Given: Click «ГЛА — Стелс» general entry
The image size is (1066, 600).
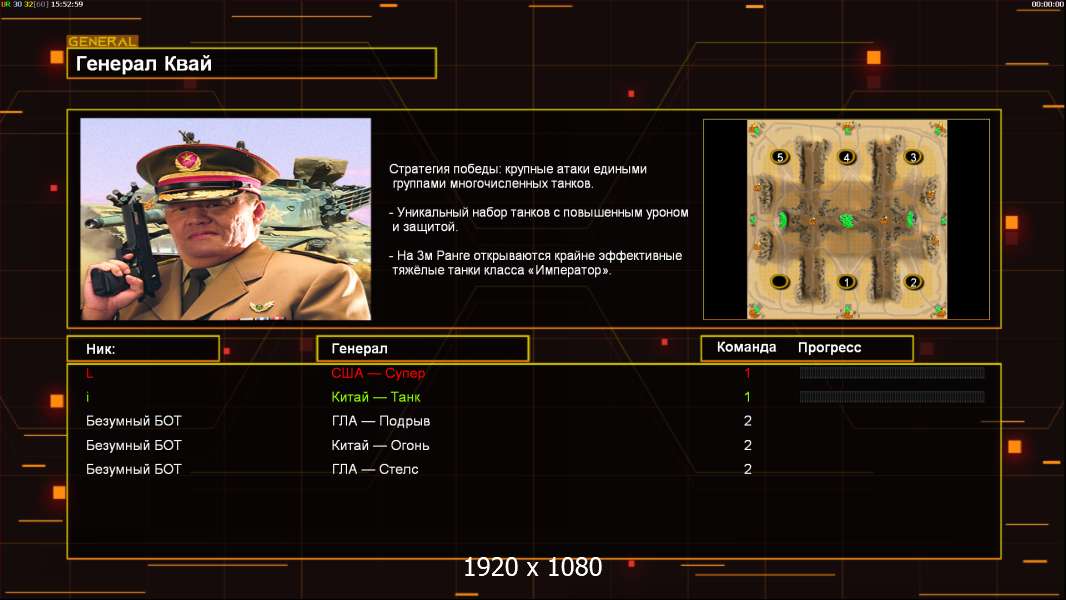Looking at the screenshot, I should click(x=375, y=469).
